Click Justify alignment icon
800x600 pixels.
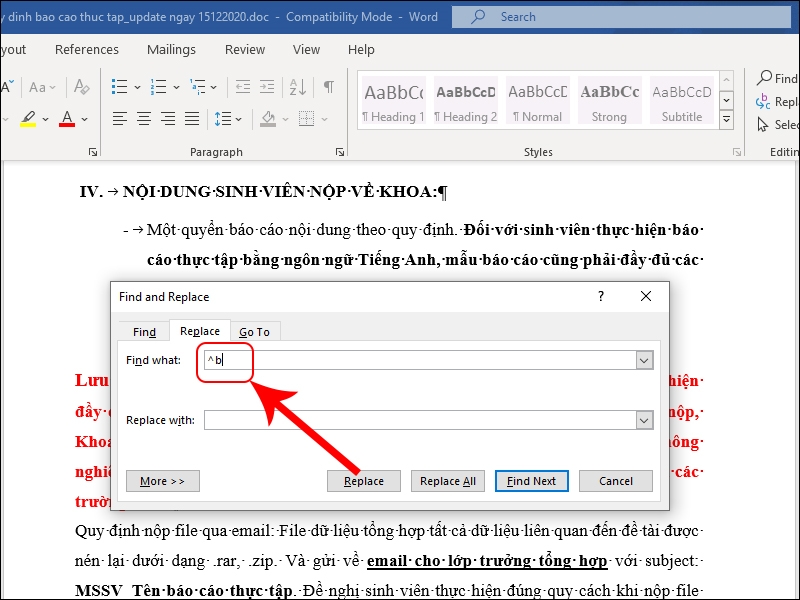pos(191,119)
